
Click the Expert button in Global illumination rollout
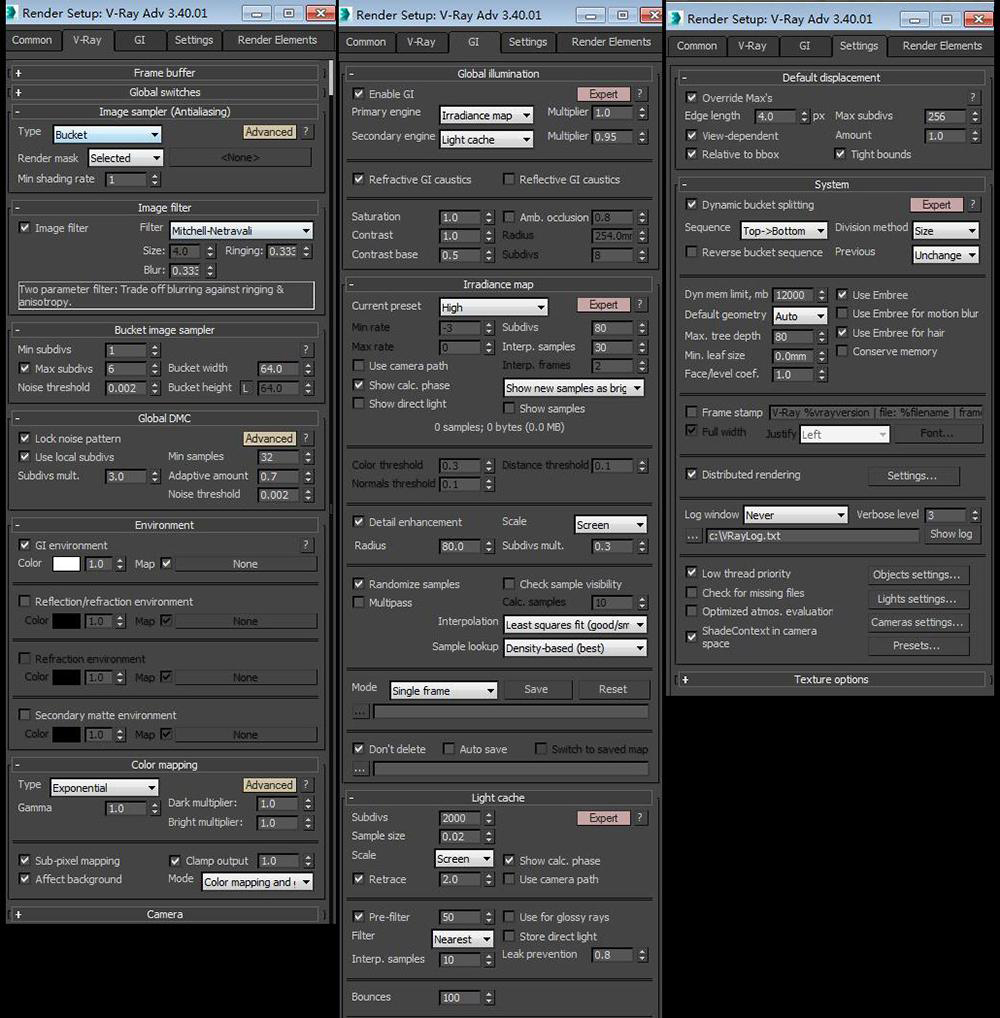pos(603,94)
